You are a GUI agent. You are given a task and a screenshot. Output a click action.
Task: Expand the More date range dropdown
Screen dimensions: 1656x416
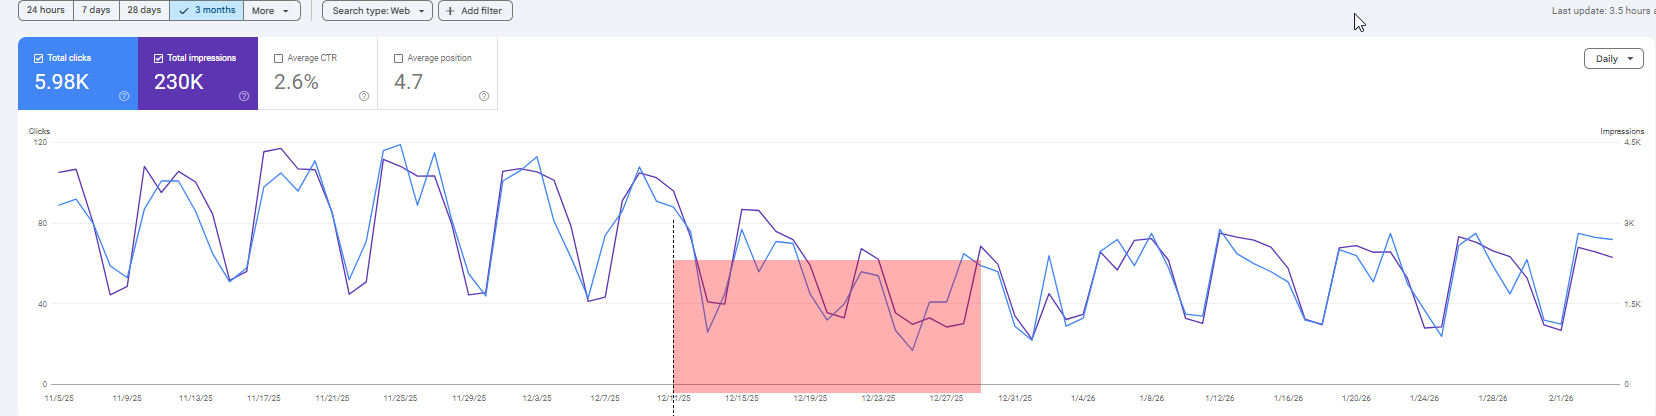(x=271, y=11)
